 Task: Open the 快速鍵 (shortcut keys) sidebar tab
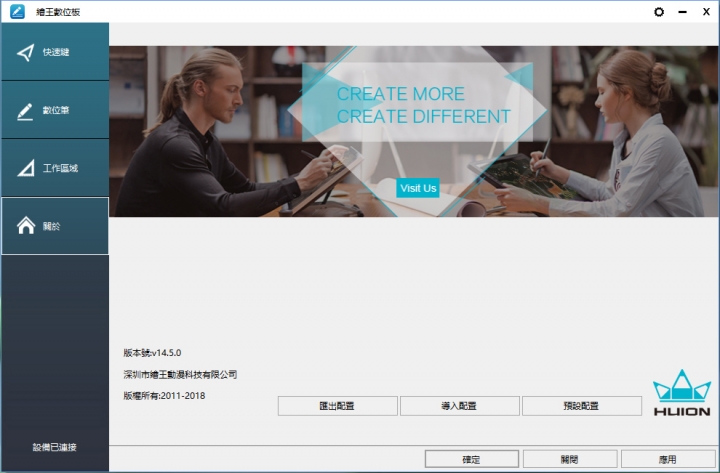[55, 52]
